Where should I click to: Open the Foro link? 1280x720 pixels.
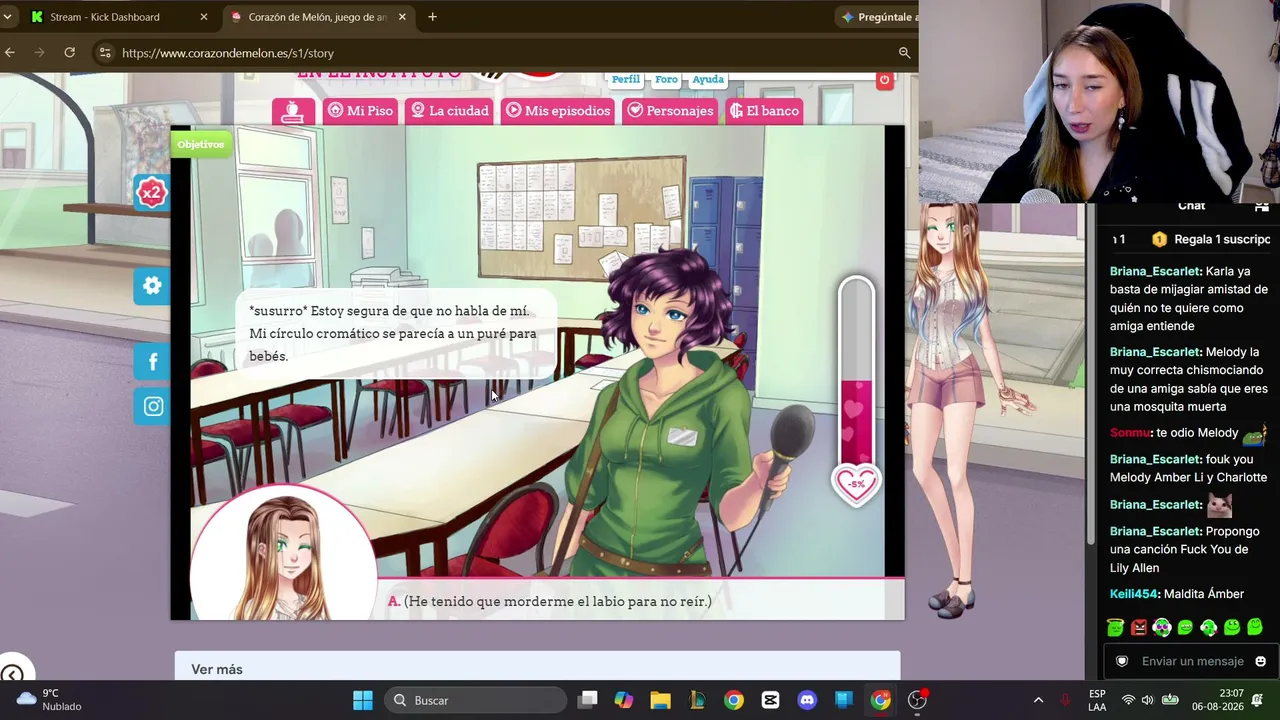point(666,79)
